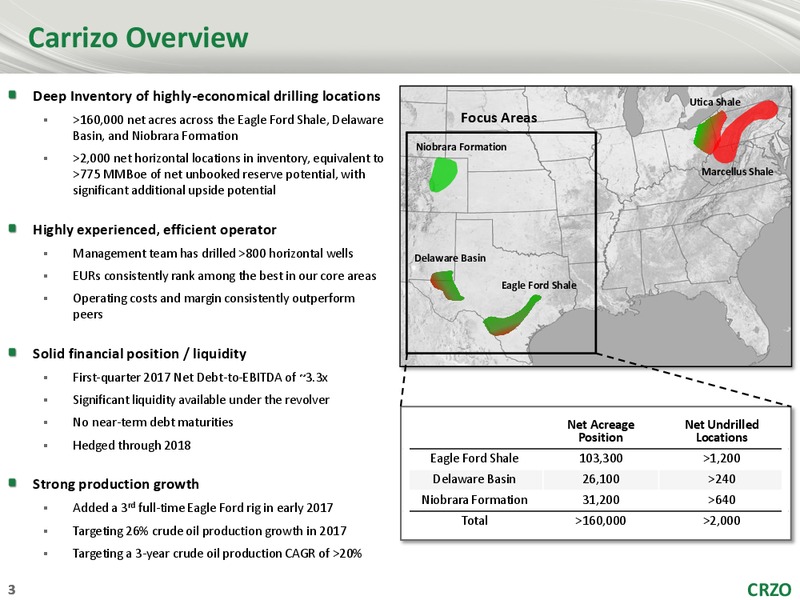Screen dimensions: 800x600
Task: Click the Delaware Basin shaded region on map
Action: (x=446, y=286)
